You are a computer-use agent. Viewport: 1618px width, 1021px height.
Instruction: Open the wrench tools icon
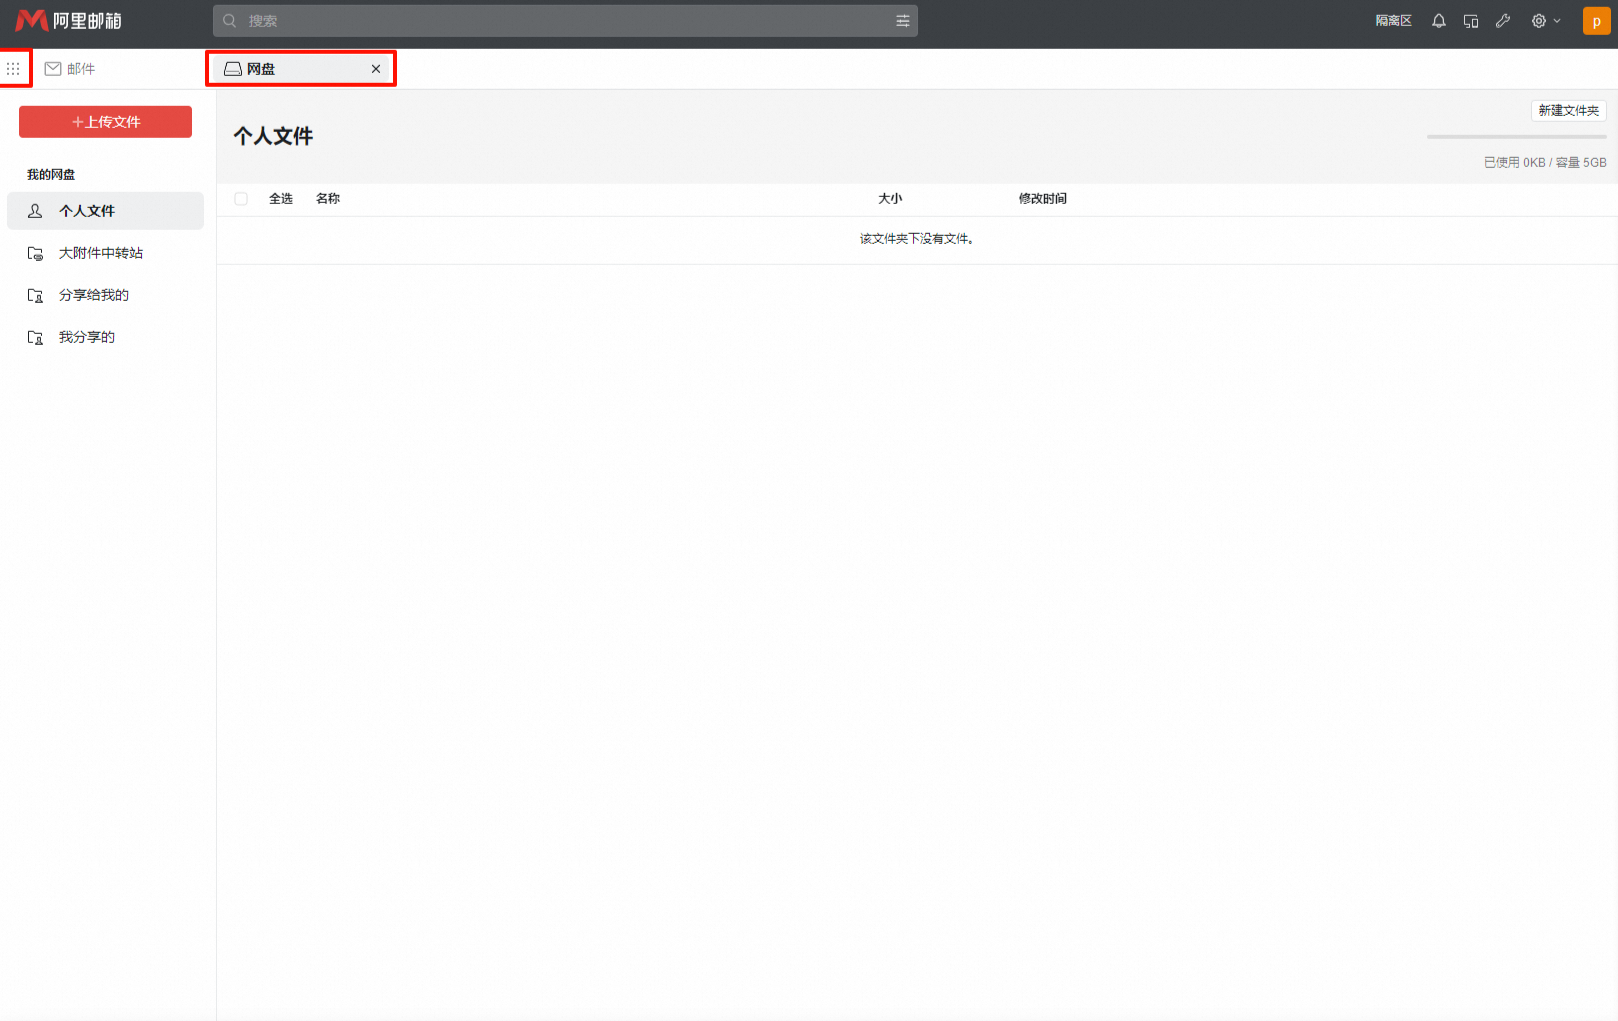[1503, 21]
